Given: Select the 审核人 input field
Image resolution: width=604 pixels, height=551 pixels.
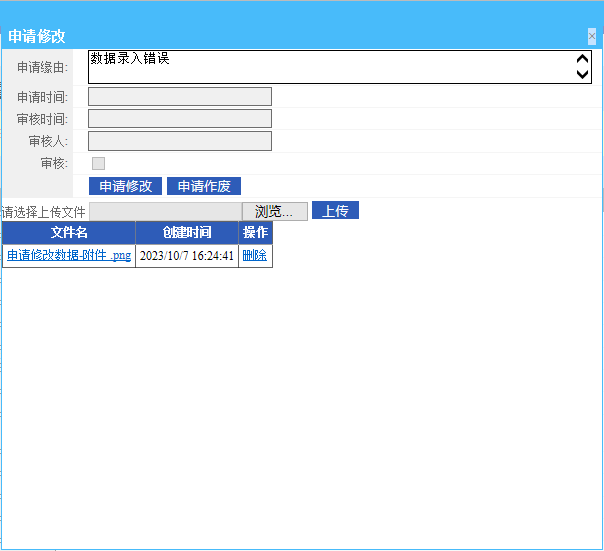Looking at the screenshot, I should 180,141.
